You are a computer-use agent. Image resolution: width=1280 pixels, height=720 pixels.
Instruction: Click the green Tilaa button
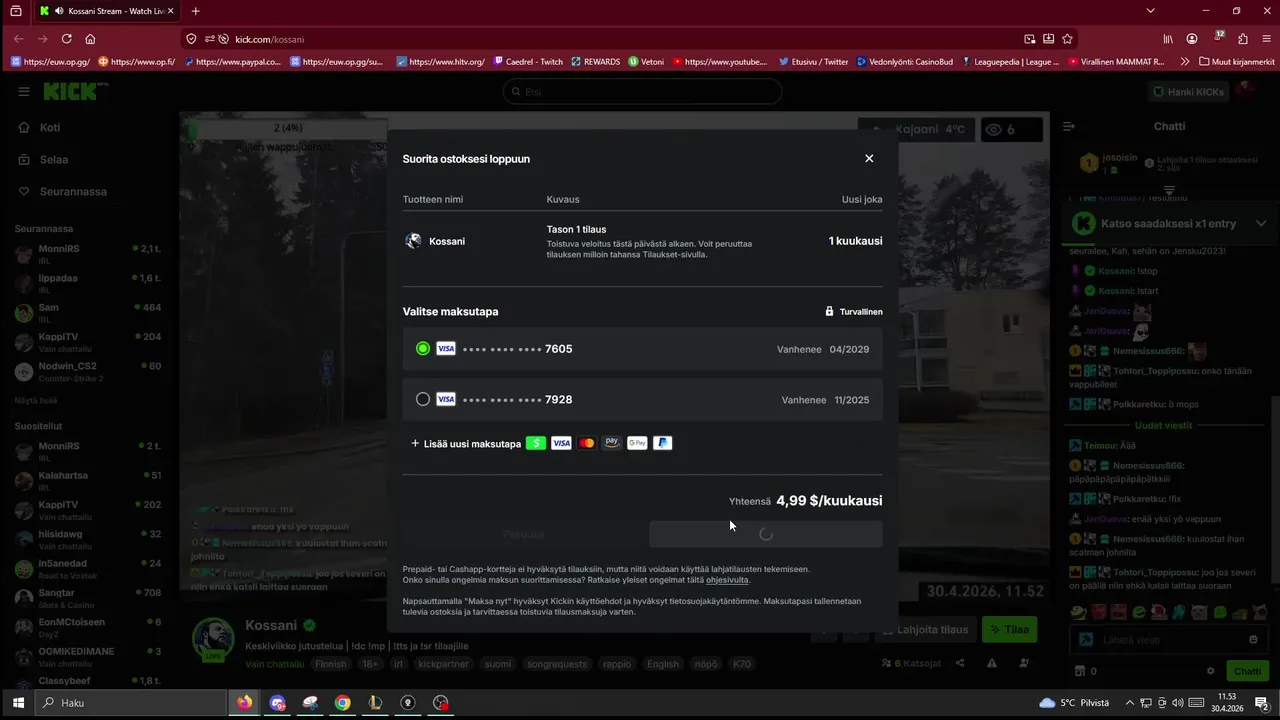pos(1008,630)
